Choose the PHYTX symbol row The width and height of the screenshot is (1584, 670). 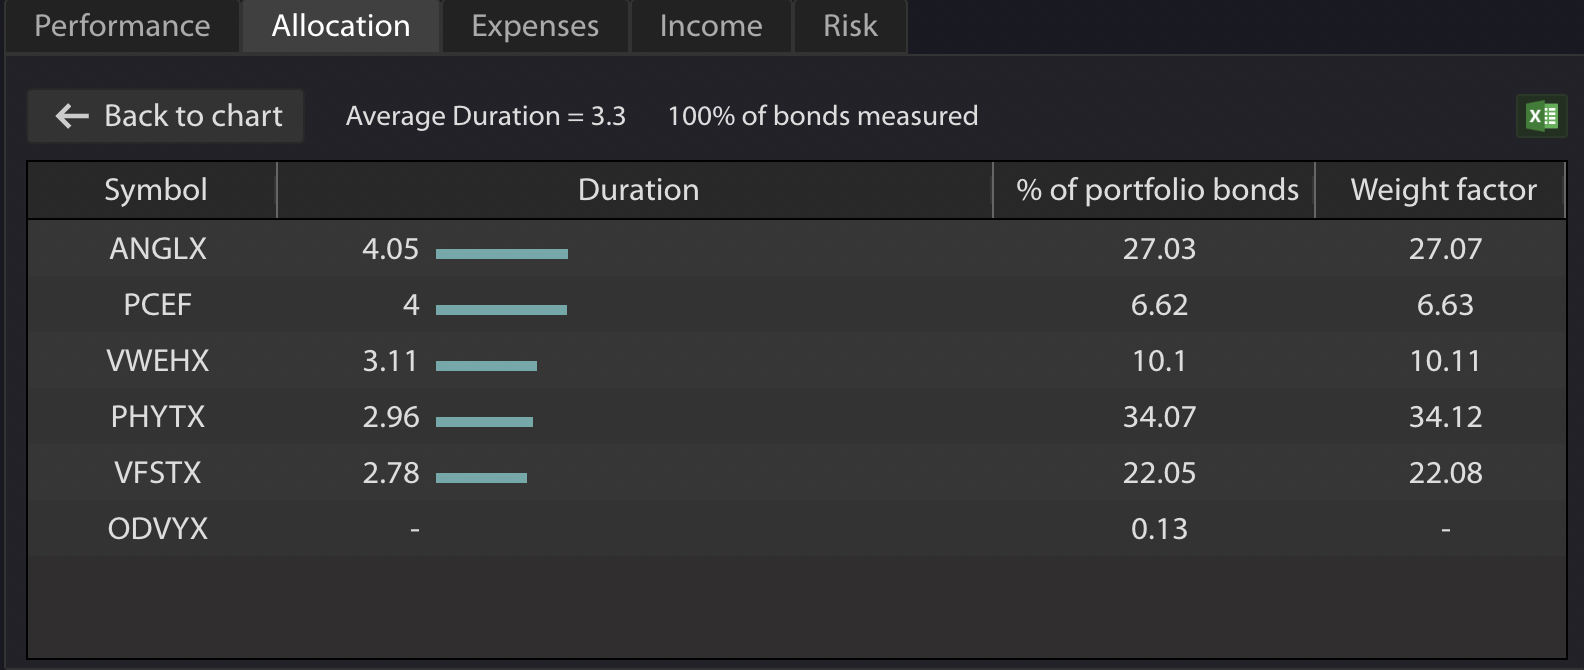pos(158,417)
